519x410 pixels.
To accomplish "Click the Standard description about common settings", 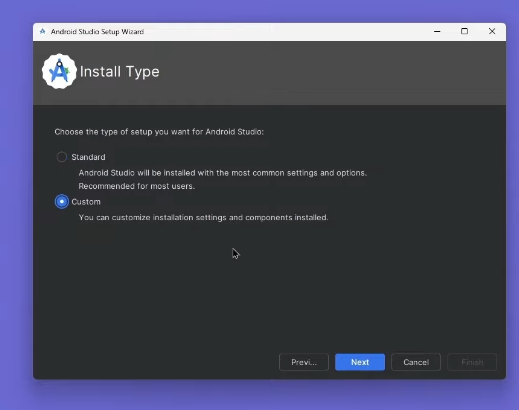I will pos(223,173).
